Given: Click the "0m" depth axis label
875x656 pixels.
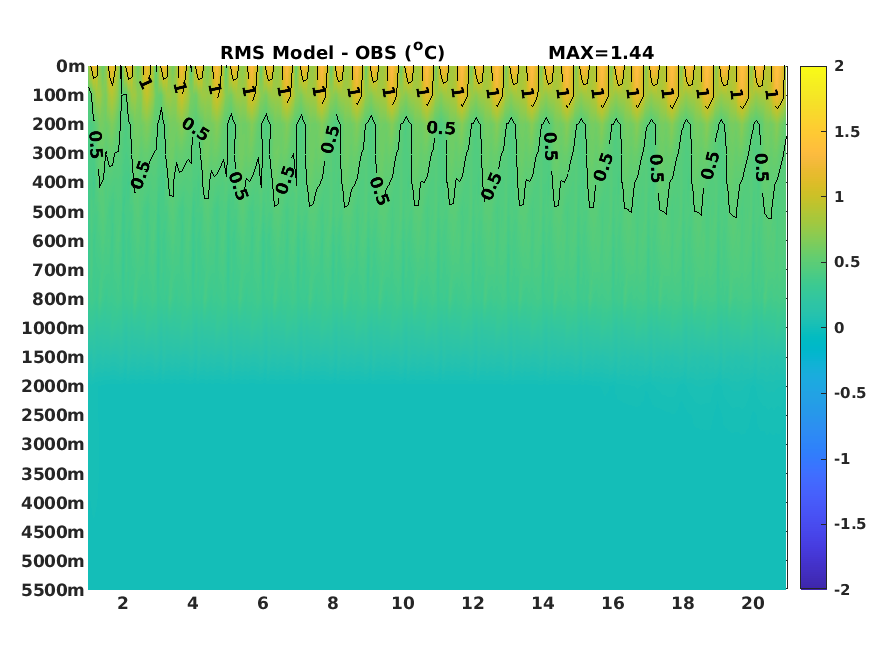Looking at the screenshot, I should point(70,66).
